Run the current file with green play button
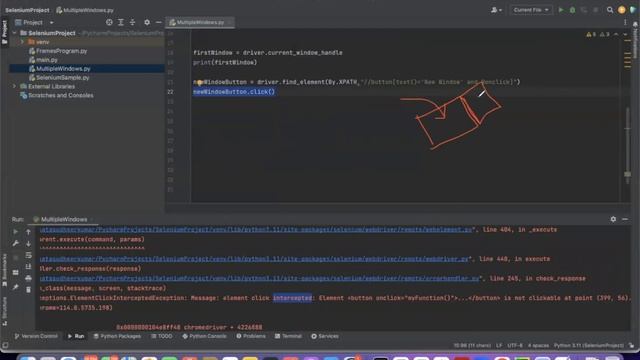Viewport: 640px width, 360px height. (x=561, y=10)
